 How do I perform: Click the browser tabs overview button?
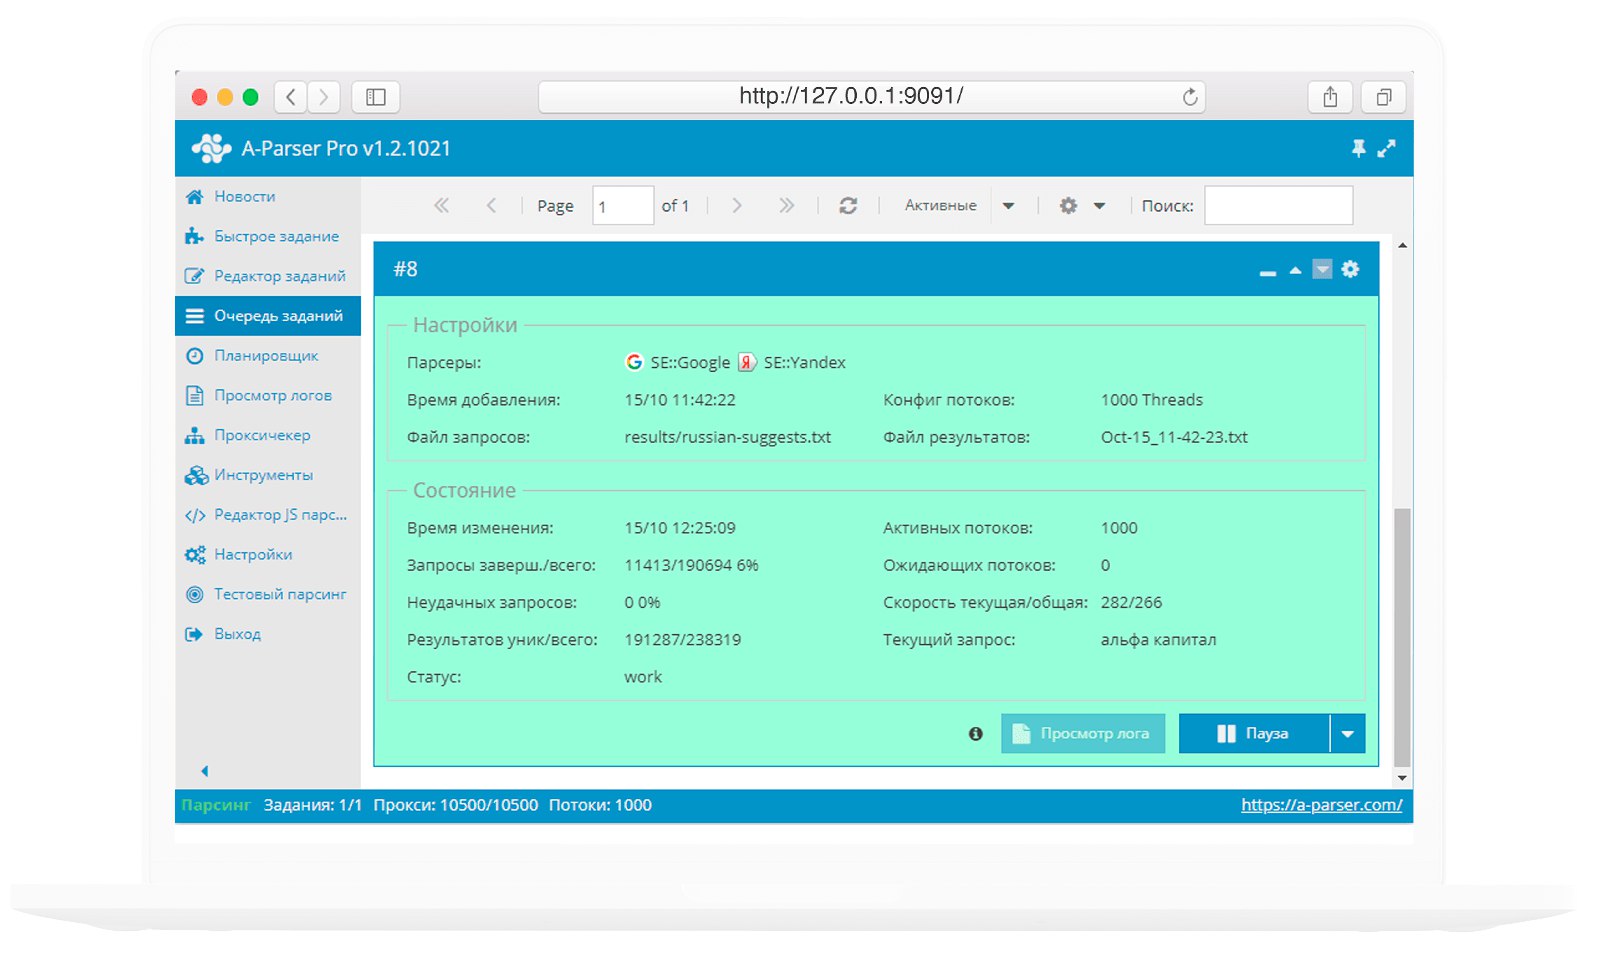click(x=1384, y=97)
